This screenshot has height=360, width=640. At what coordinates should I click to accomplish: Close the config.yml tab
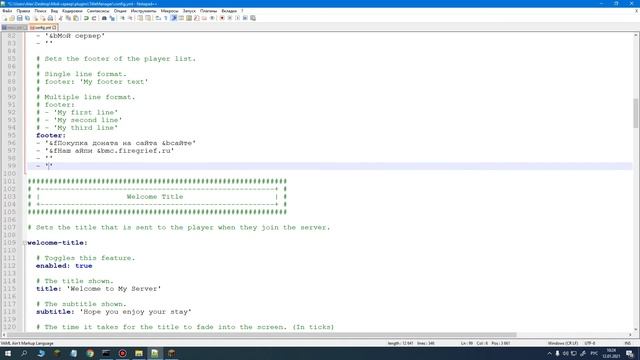54,27
